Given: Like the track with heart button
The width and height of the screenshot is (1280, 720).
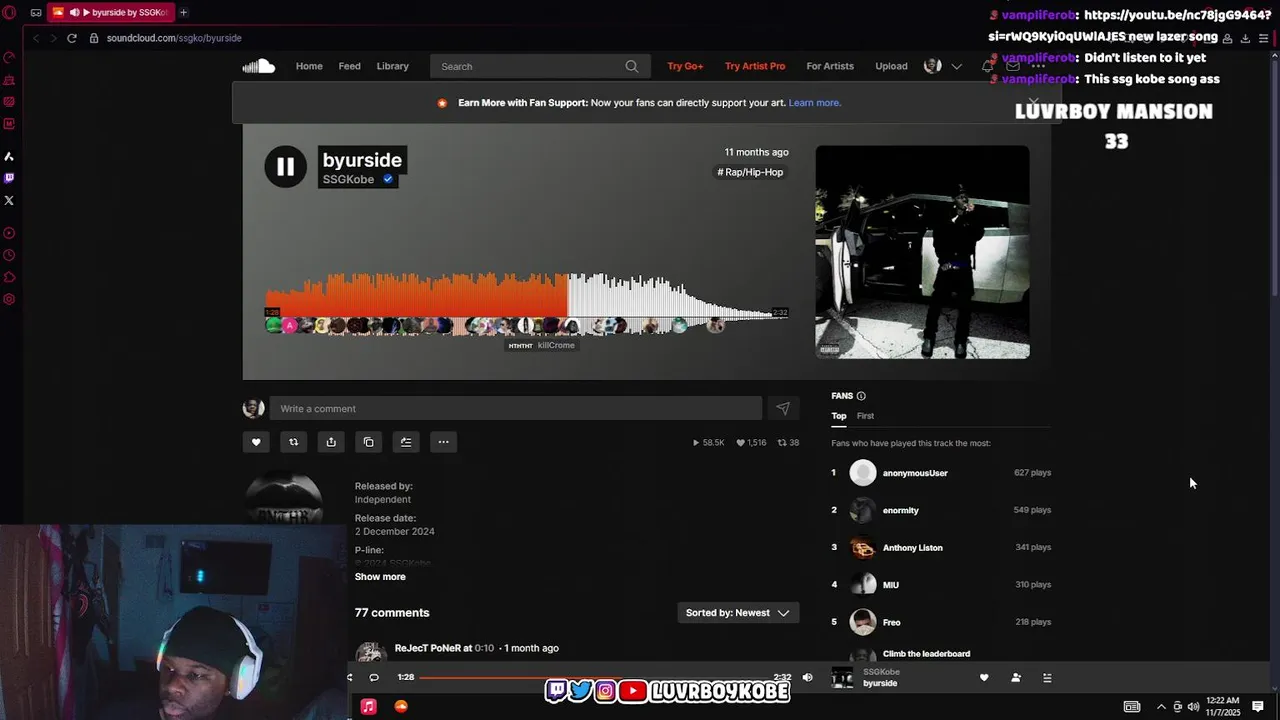Looking at the screenshot, I should 256,442.
